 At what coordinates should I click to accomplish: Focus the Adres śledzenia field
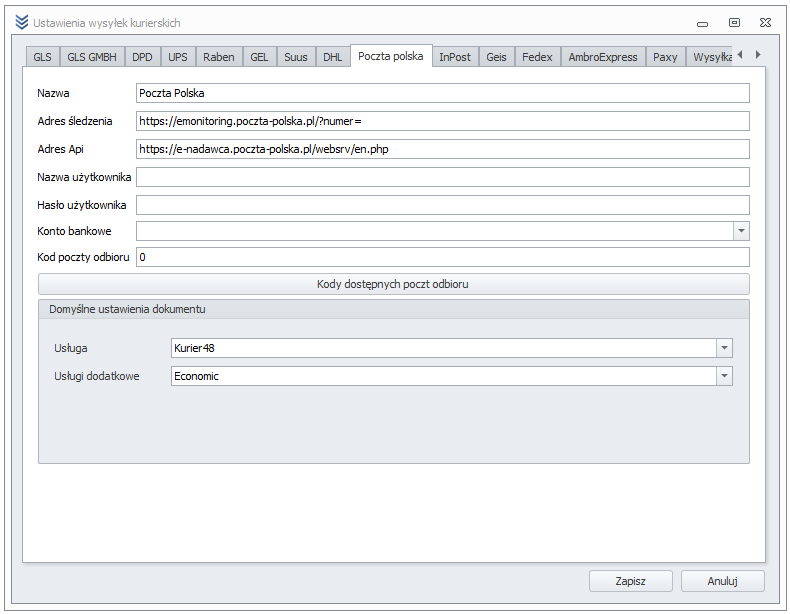click(443, 121)
